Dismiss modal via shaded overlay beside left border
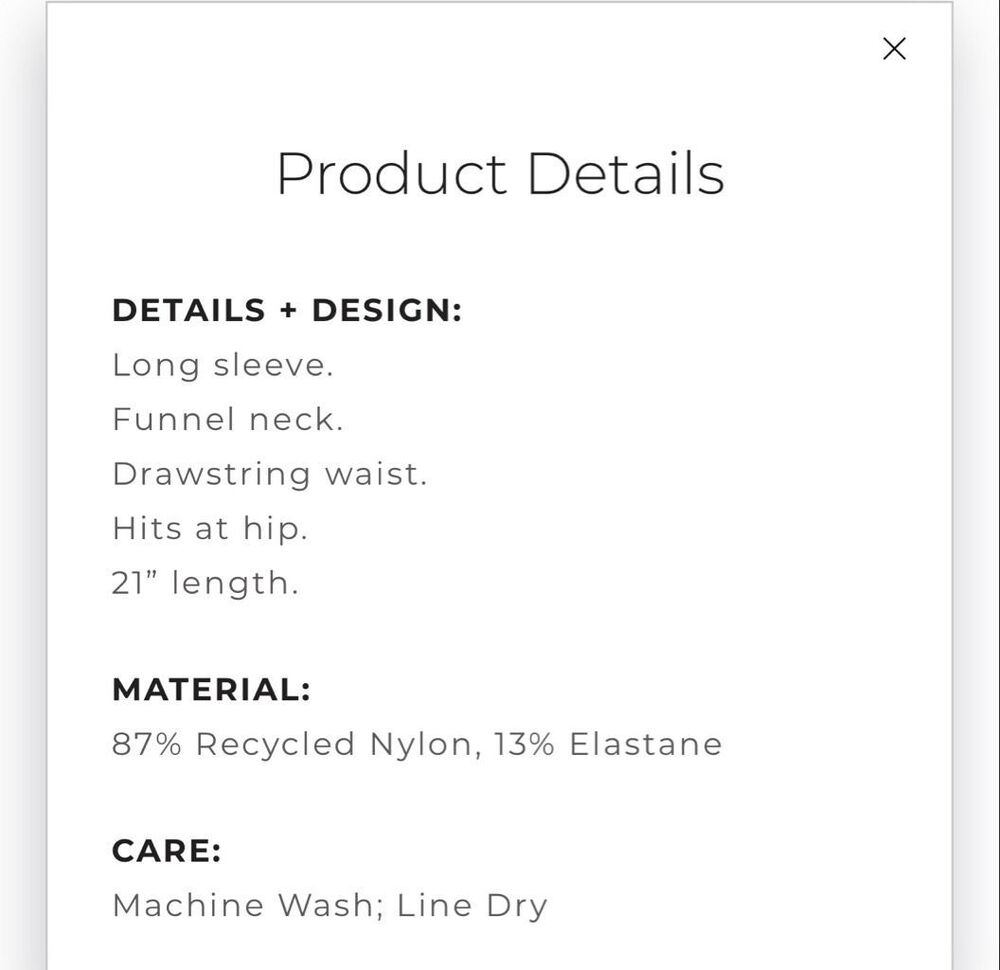Screen dimensions: 1000x970 point(22,485)
